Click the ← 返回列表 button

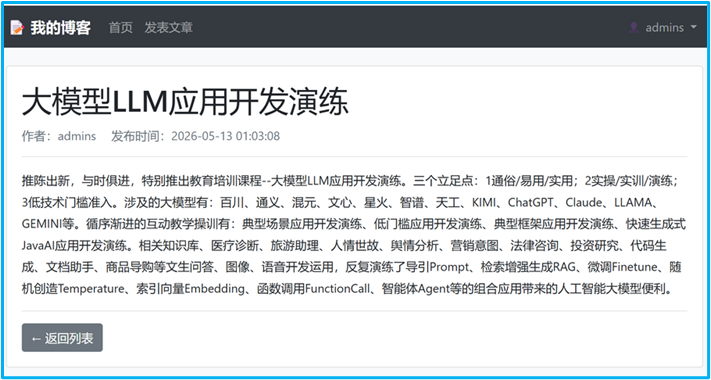[x=62, y=337]
